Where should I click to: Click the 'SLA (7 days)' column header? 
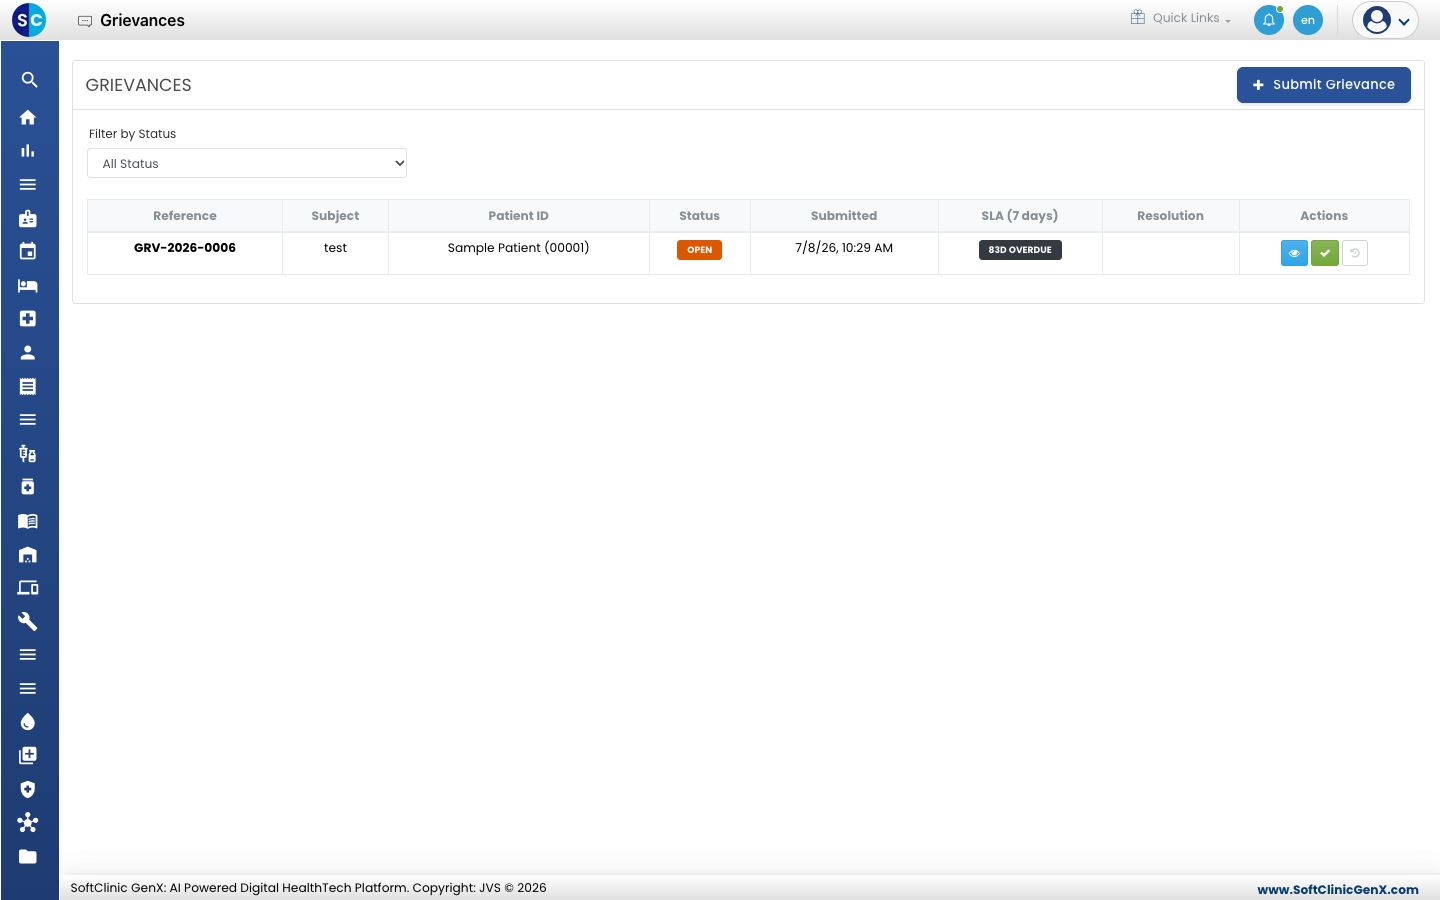point(1020,216)
